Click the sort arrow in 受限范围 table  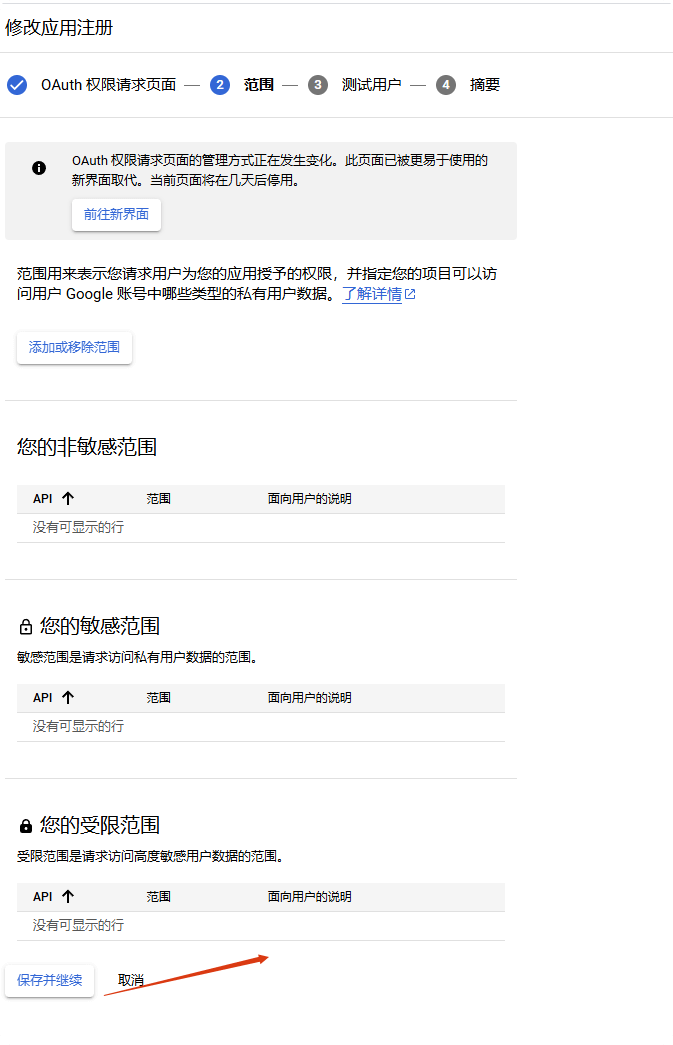[68, 896]
